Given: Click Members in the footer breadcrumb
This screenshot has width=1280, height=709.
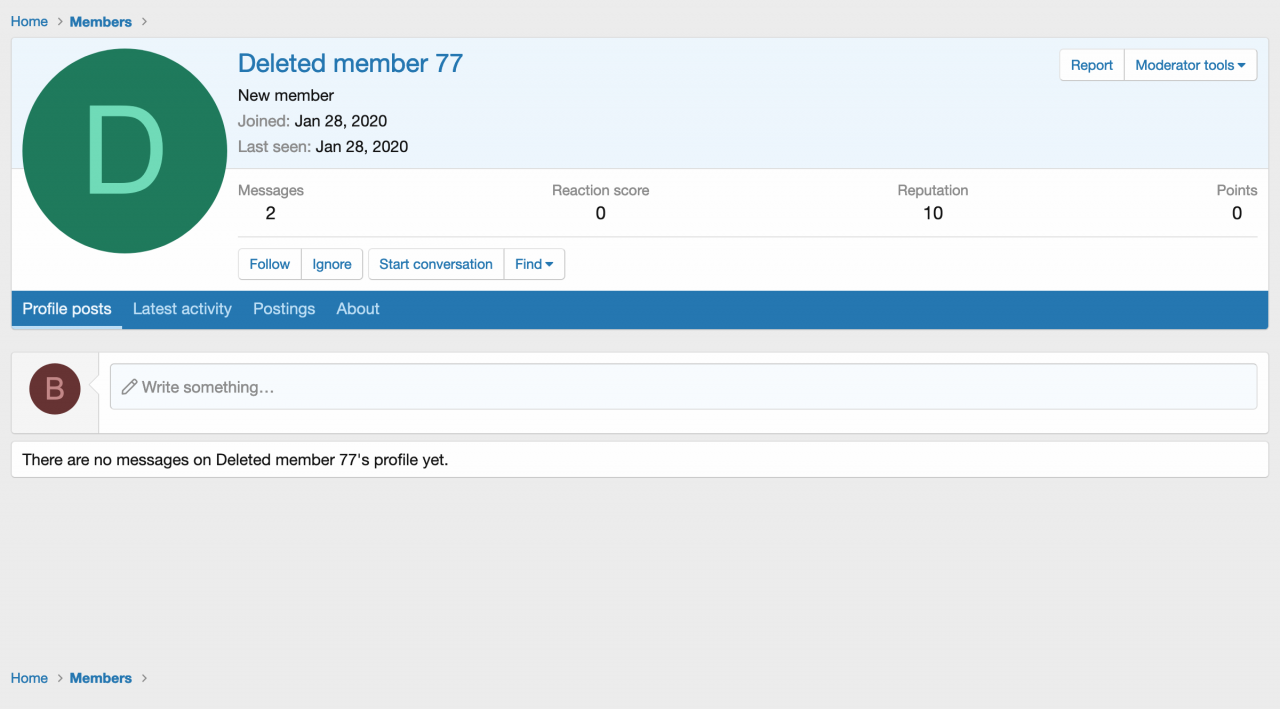Looking at the screenshot, I should click(x=100, y=678).
